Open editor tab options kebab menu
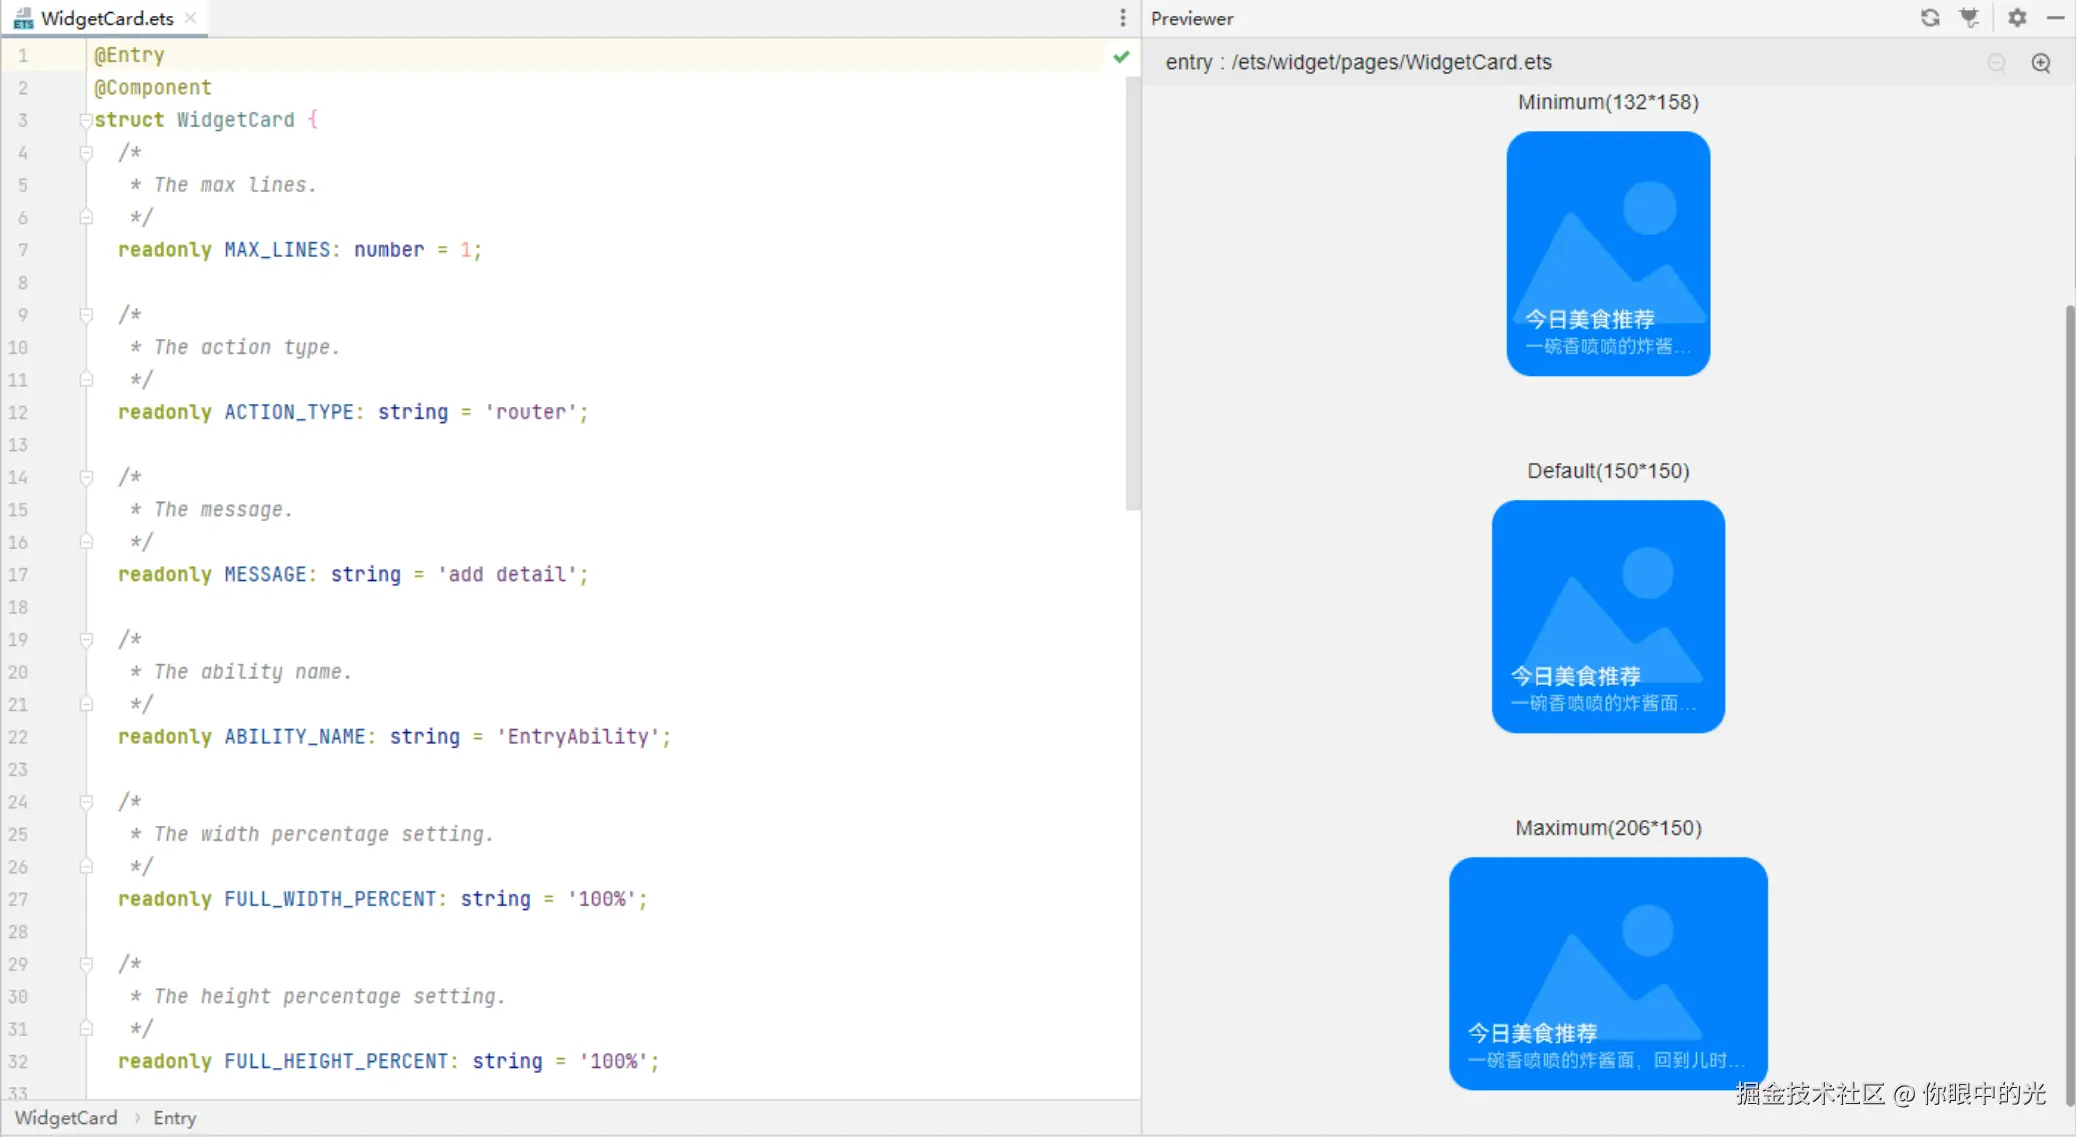This screenshot has width=2076, height=1137. (x=1123, y=18)
